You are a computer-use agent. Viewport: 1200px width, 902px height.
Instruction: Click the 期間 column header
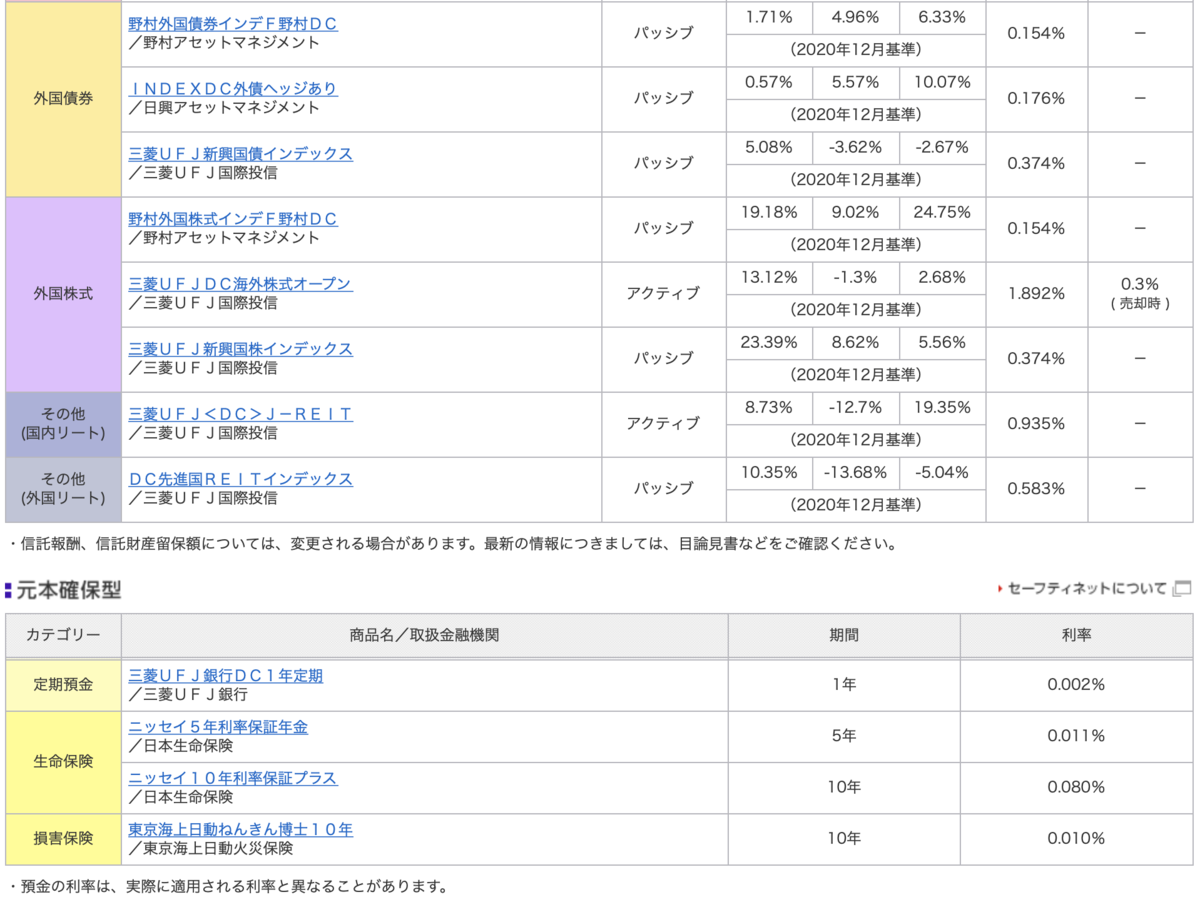click(x=844, y=634)
